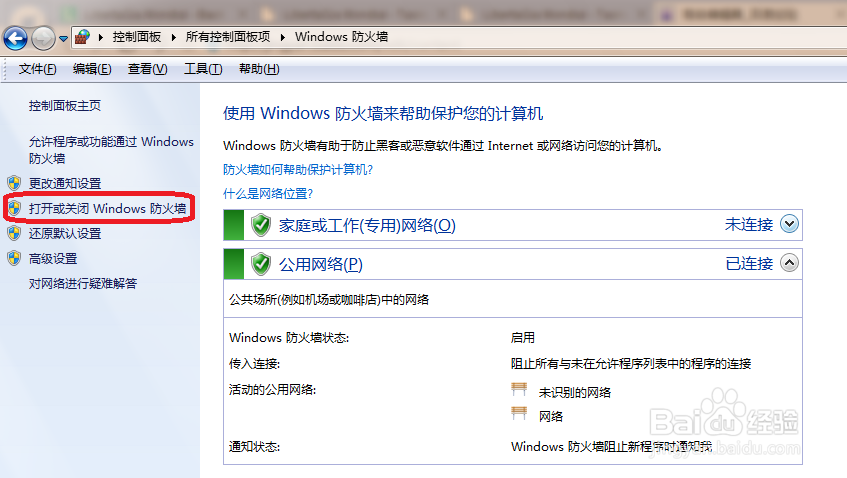Image resolution: width=847 pixels, height=478 pixels.
Task: Click the 控制面板 breadcrumb
Action: [137, 37]
